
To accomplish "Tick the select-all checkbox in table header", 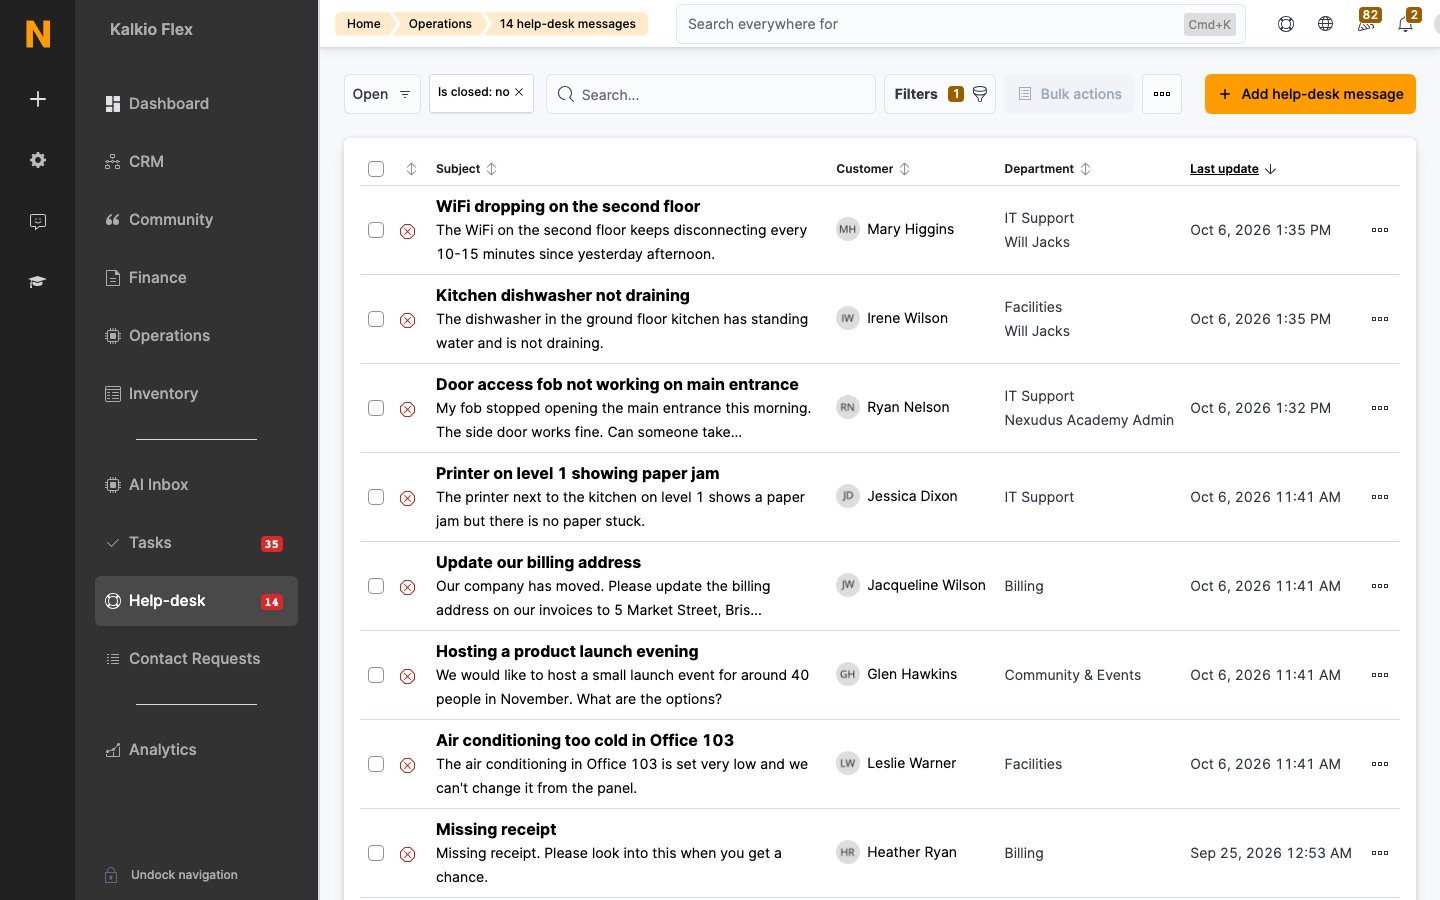I will click(x=376, y=169).
